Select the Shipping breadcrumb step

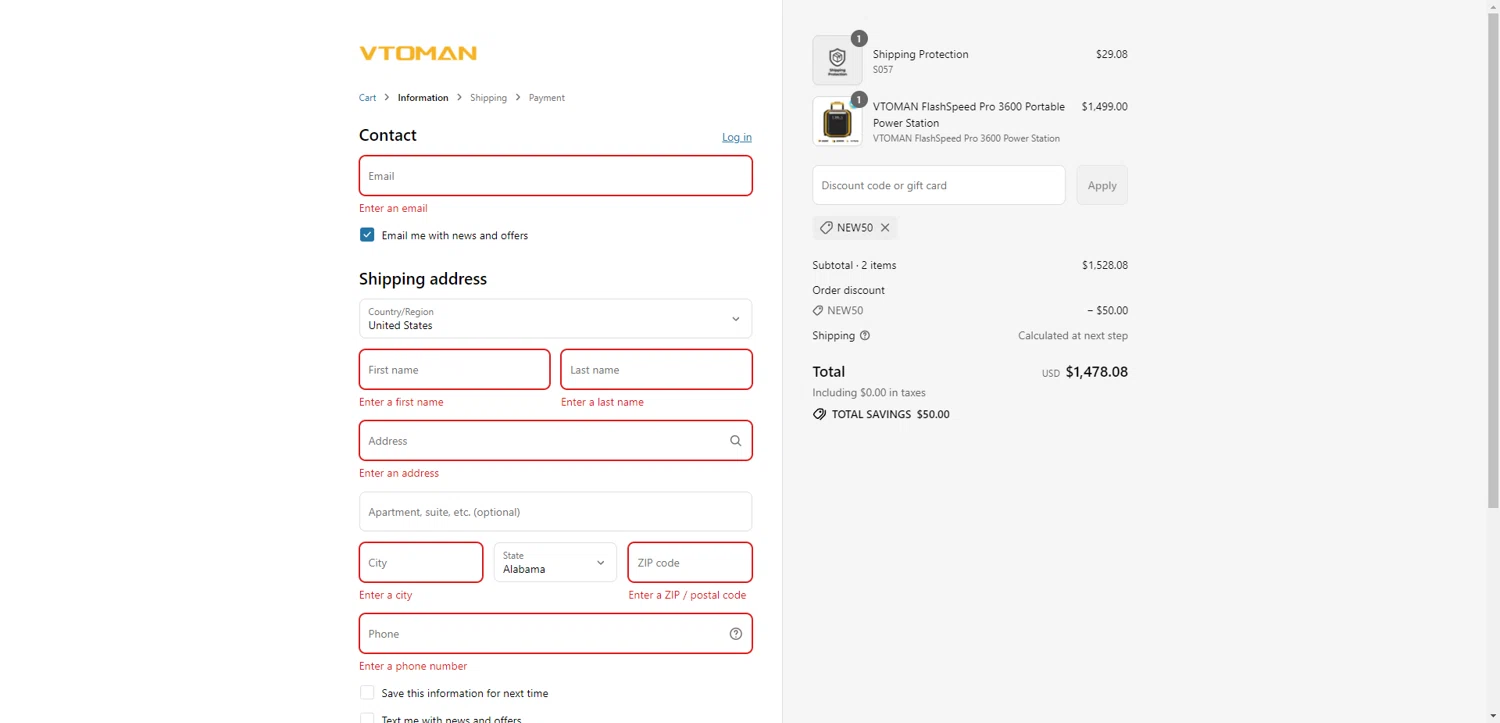488,98
